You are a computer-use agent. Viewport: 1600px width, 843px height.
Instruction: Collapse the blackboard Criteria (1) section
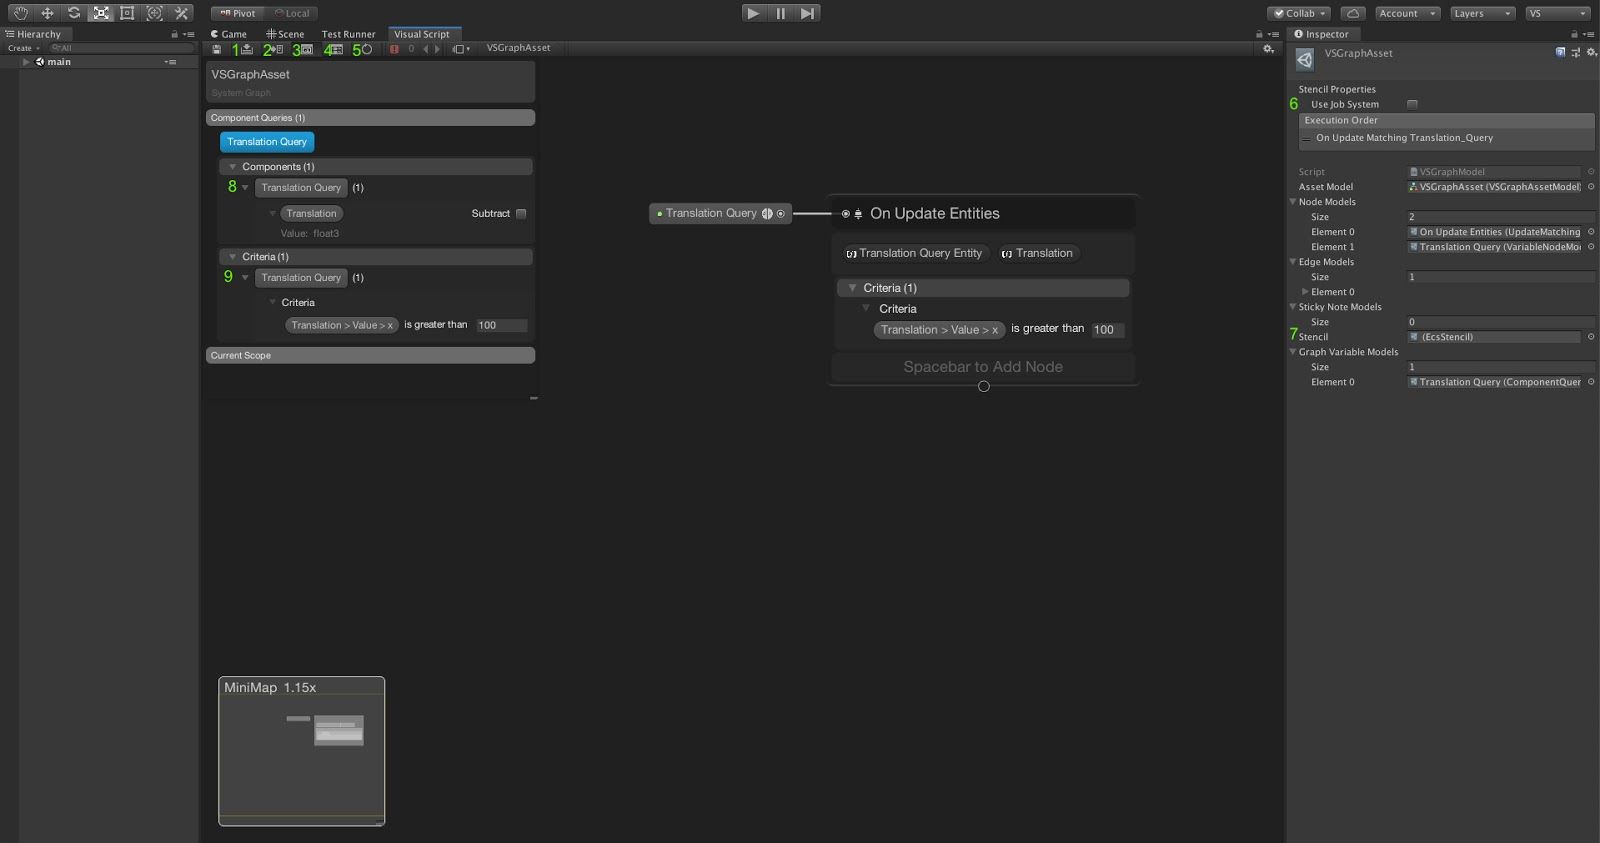232,257
